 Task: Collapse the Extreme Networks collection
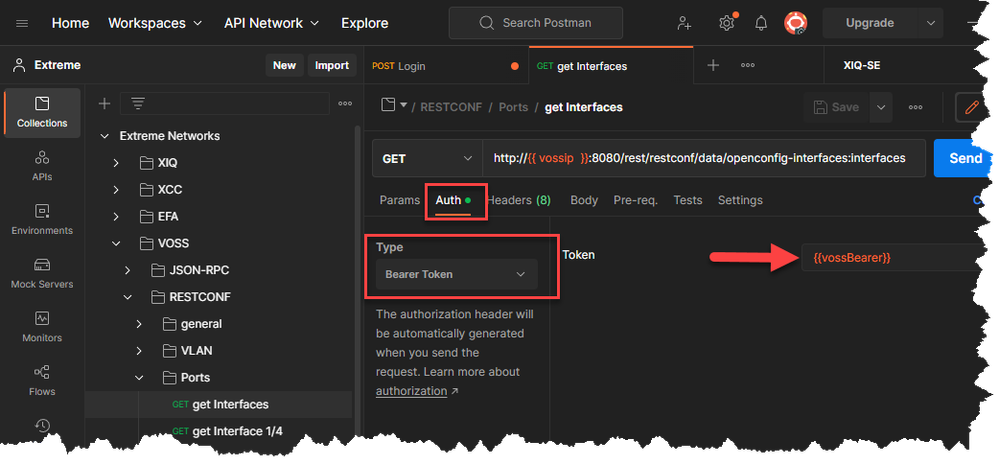[x=104, y=136]
